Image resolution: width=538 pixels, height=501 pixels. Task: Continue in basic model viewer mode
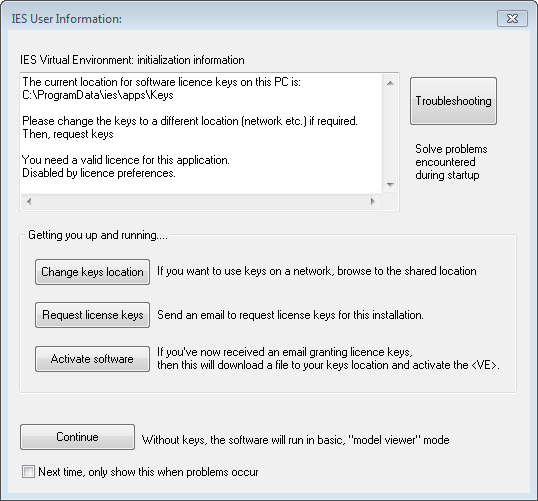(77, 437)
